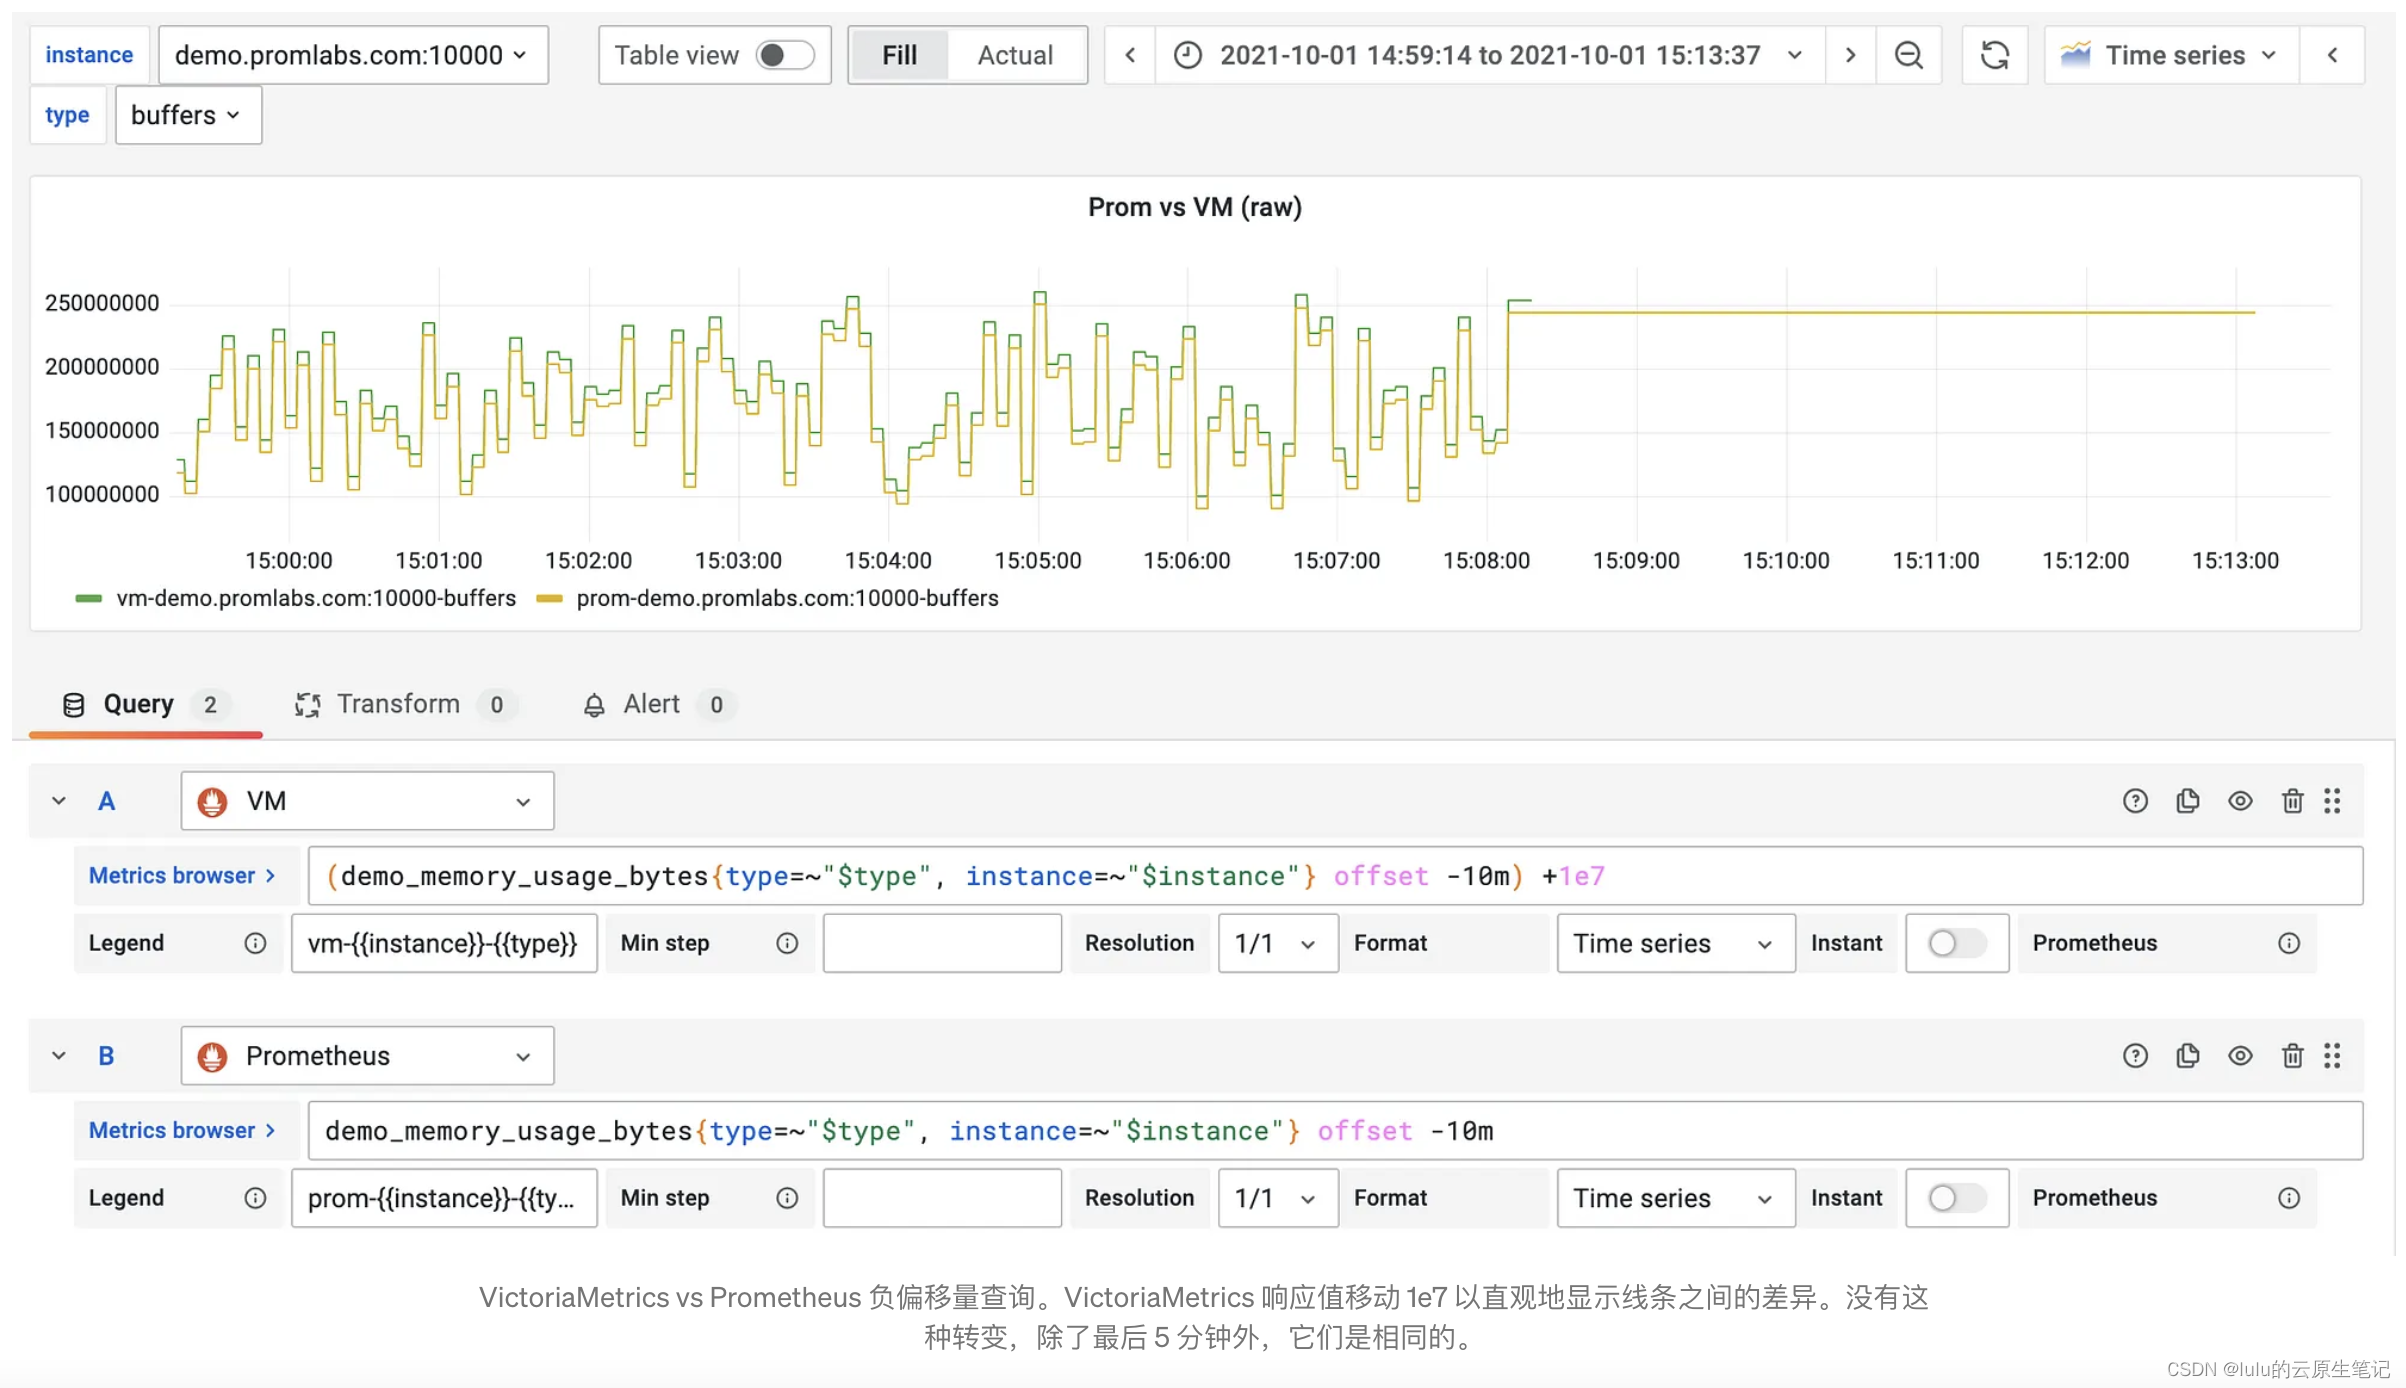The height and width of the screenshot is (1388, 2406).
Task: Switch to the Query tab
Action: coord(146,705)
